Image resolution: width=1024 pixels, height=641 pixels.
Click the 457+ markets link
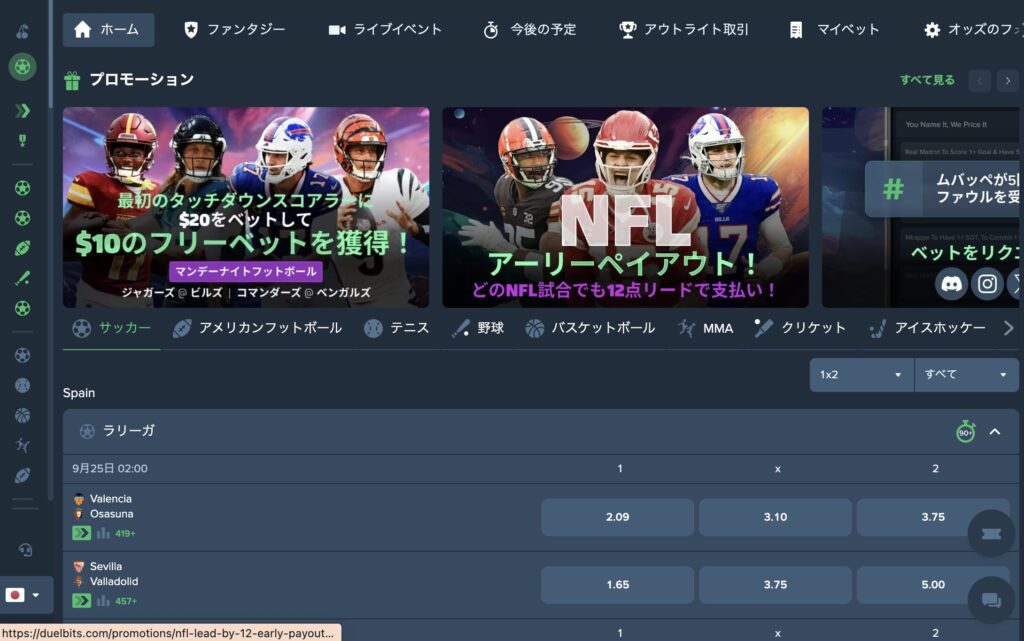point(125,601)
